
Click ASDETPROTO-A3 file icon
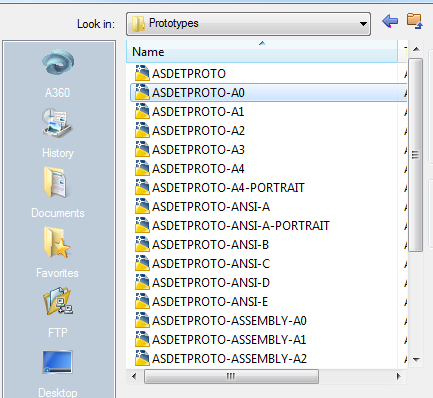[x=142, y=149]
